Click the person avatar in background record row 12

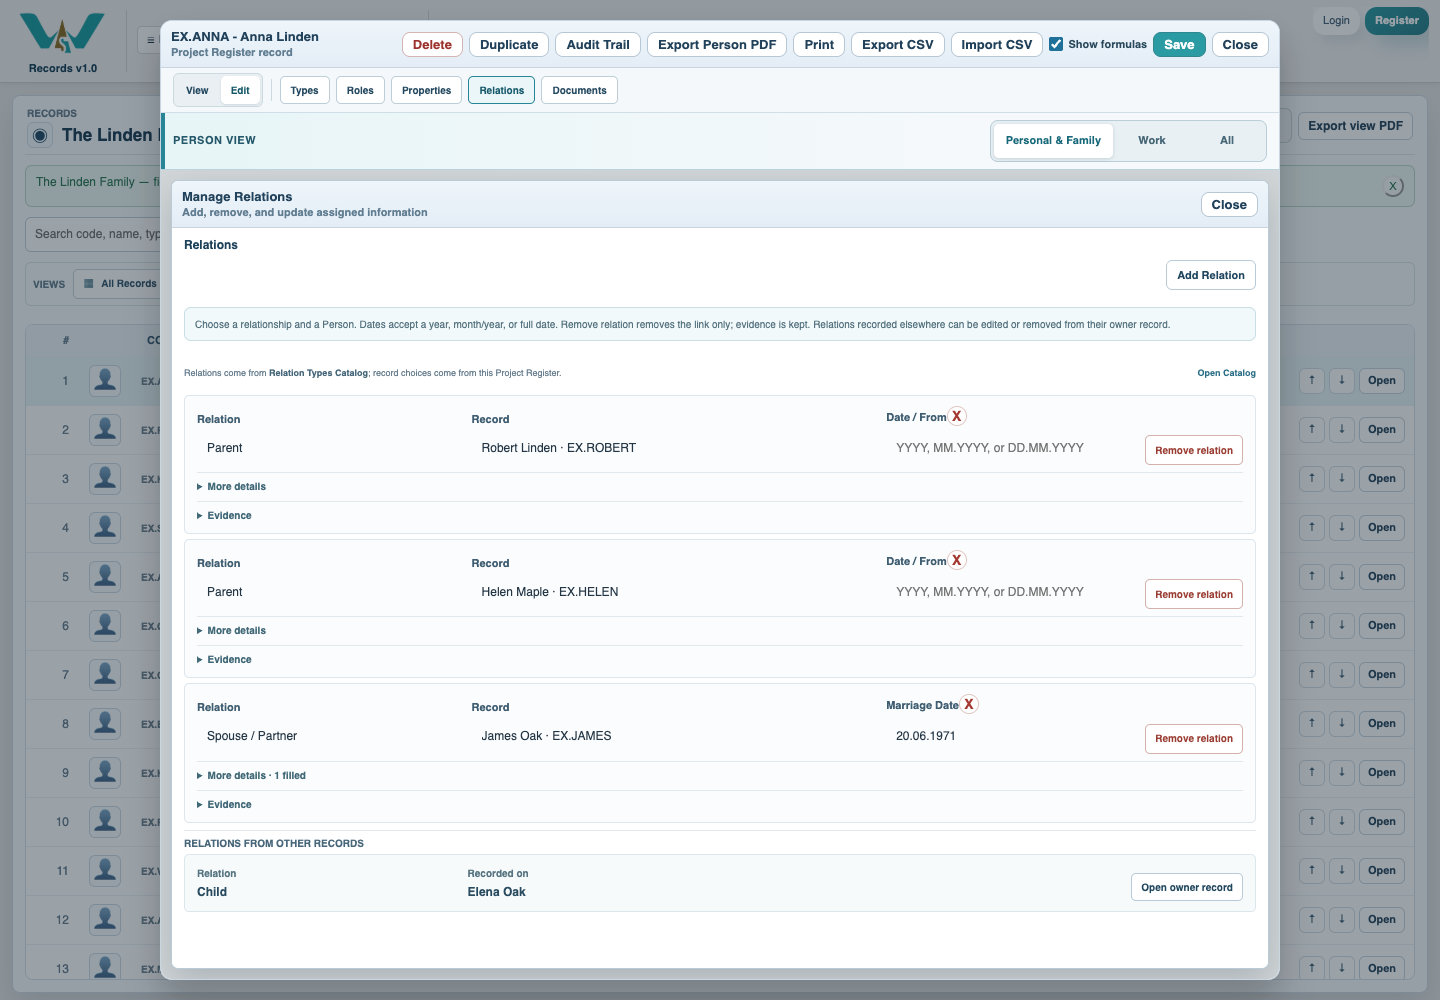(105, 919)
